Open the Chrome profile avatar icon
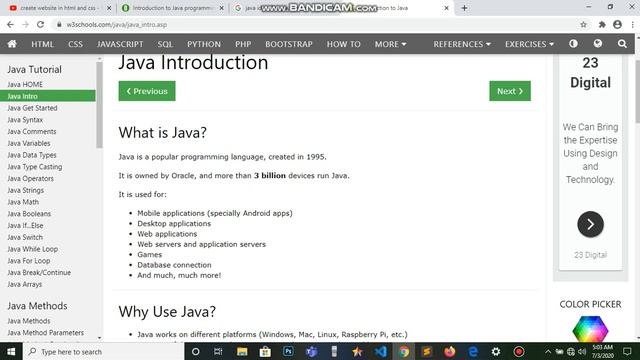 click(617, 24)
